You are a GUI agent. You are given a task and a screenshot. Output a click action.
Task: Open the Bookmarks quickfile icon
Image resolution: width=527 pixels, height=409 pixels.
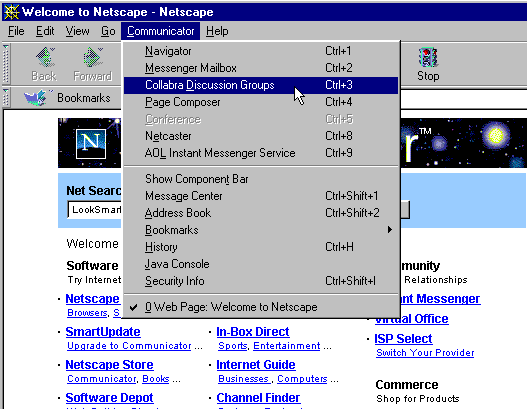pyautogui.click(x=37, y=98)
